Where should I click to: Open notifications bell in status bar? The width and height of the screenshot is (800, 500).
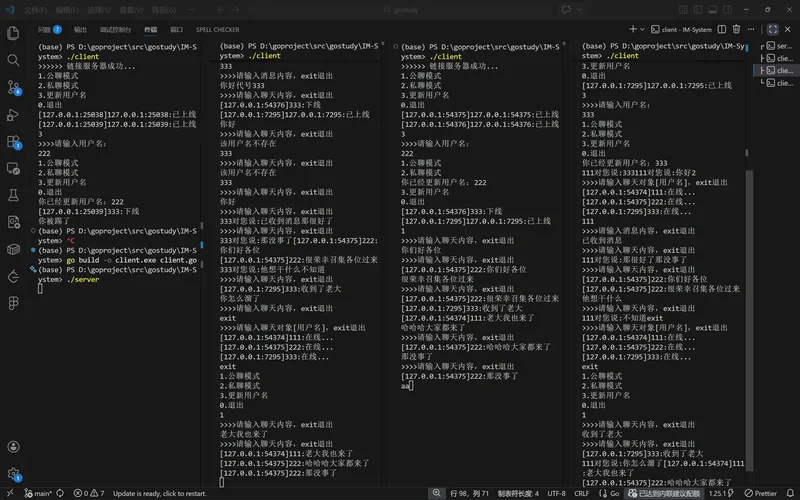tap(790, 493)
